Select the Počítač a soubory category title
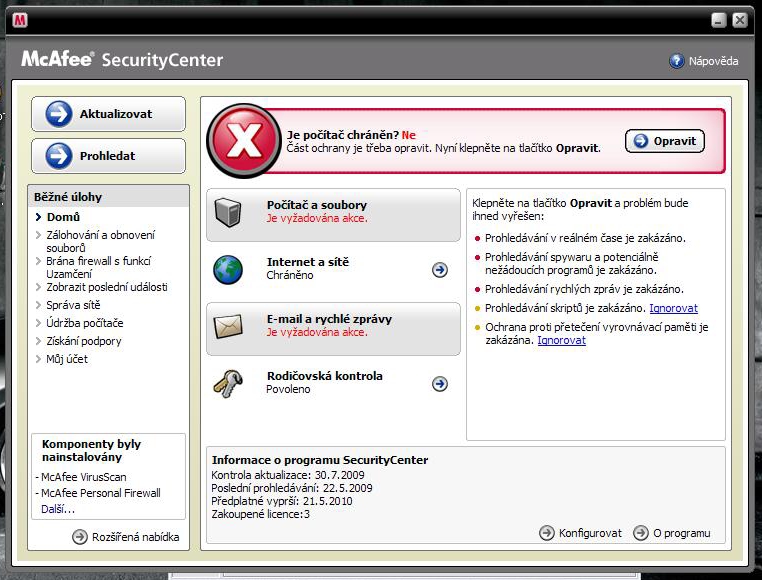 click(317, 205)
